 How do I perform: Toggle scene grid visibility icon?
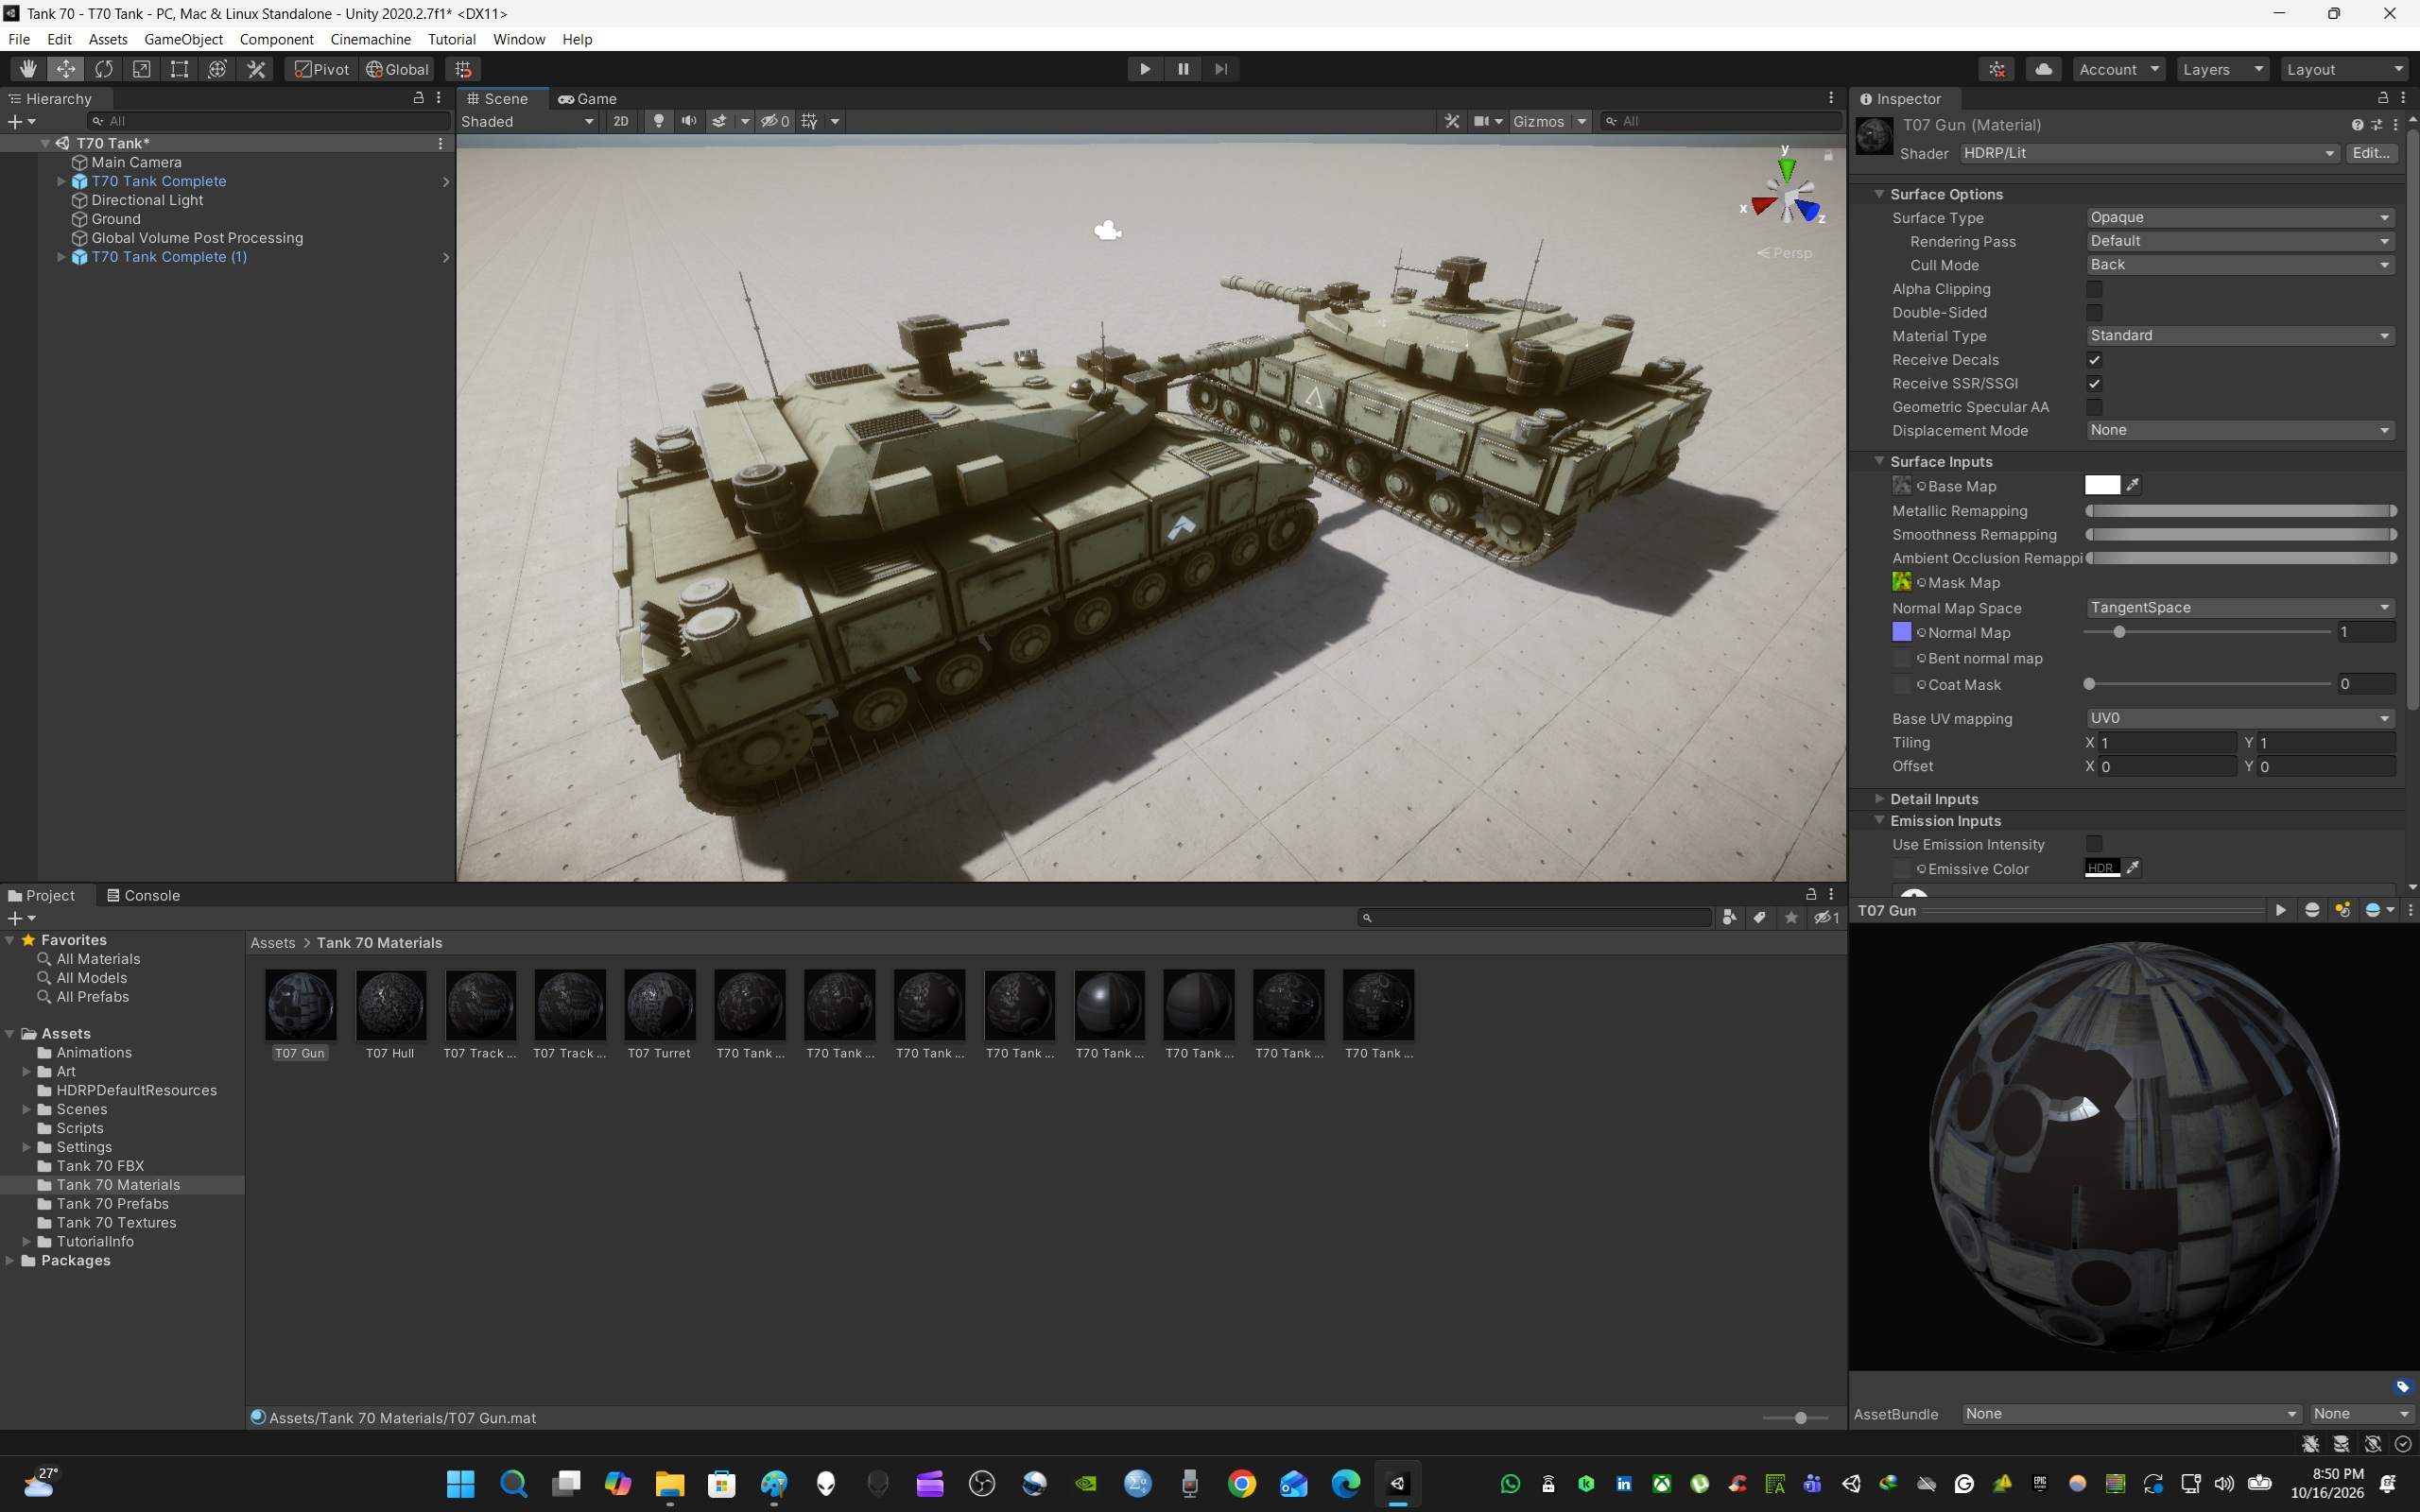tap(809, 121)
